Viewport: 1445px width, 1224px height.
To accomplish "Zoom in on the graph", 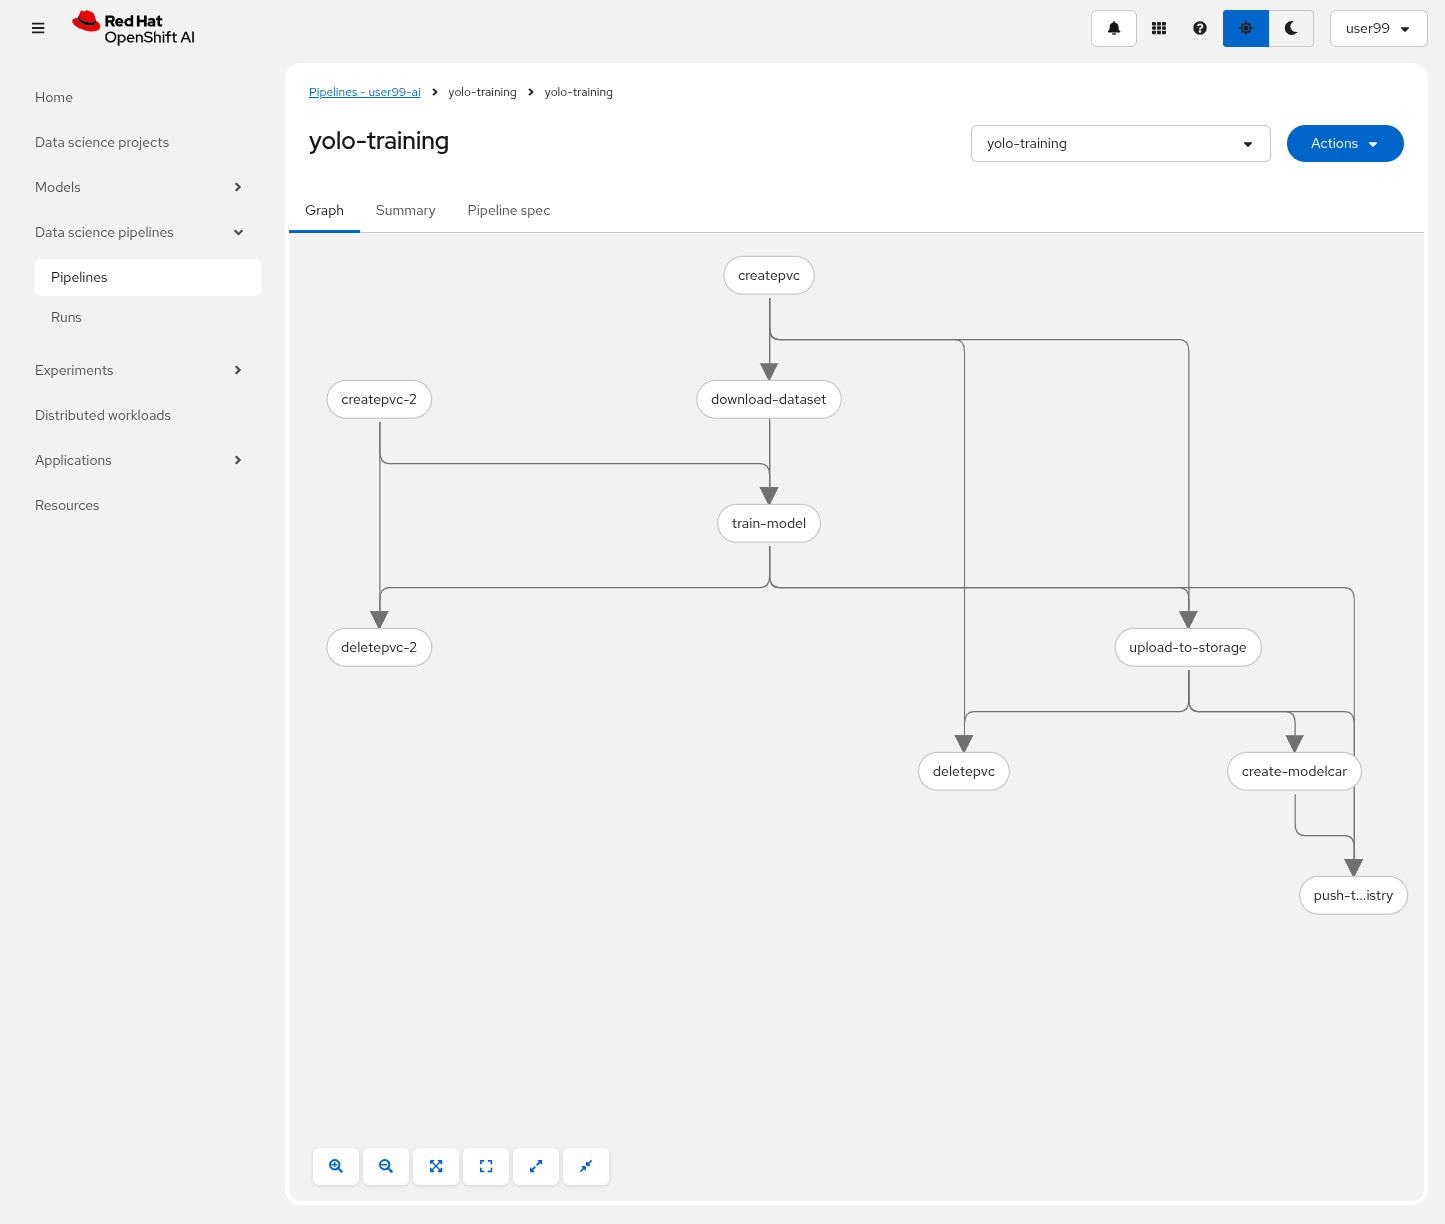I will [x=336, y=1166].
